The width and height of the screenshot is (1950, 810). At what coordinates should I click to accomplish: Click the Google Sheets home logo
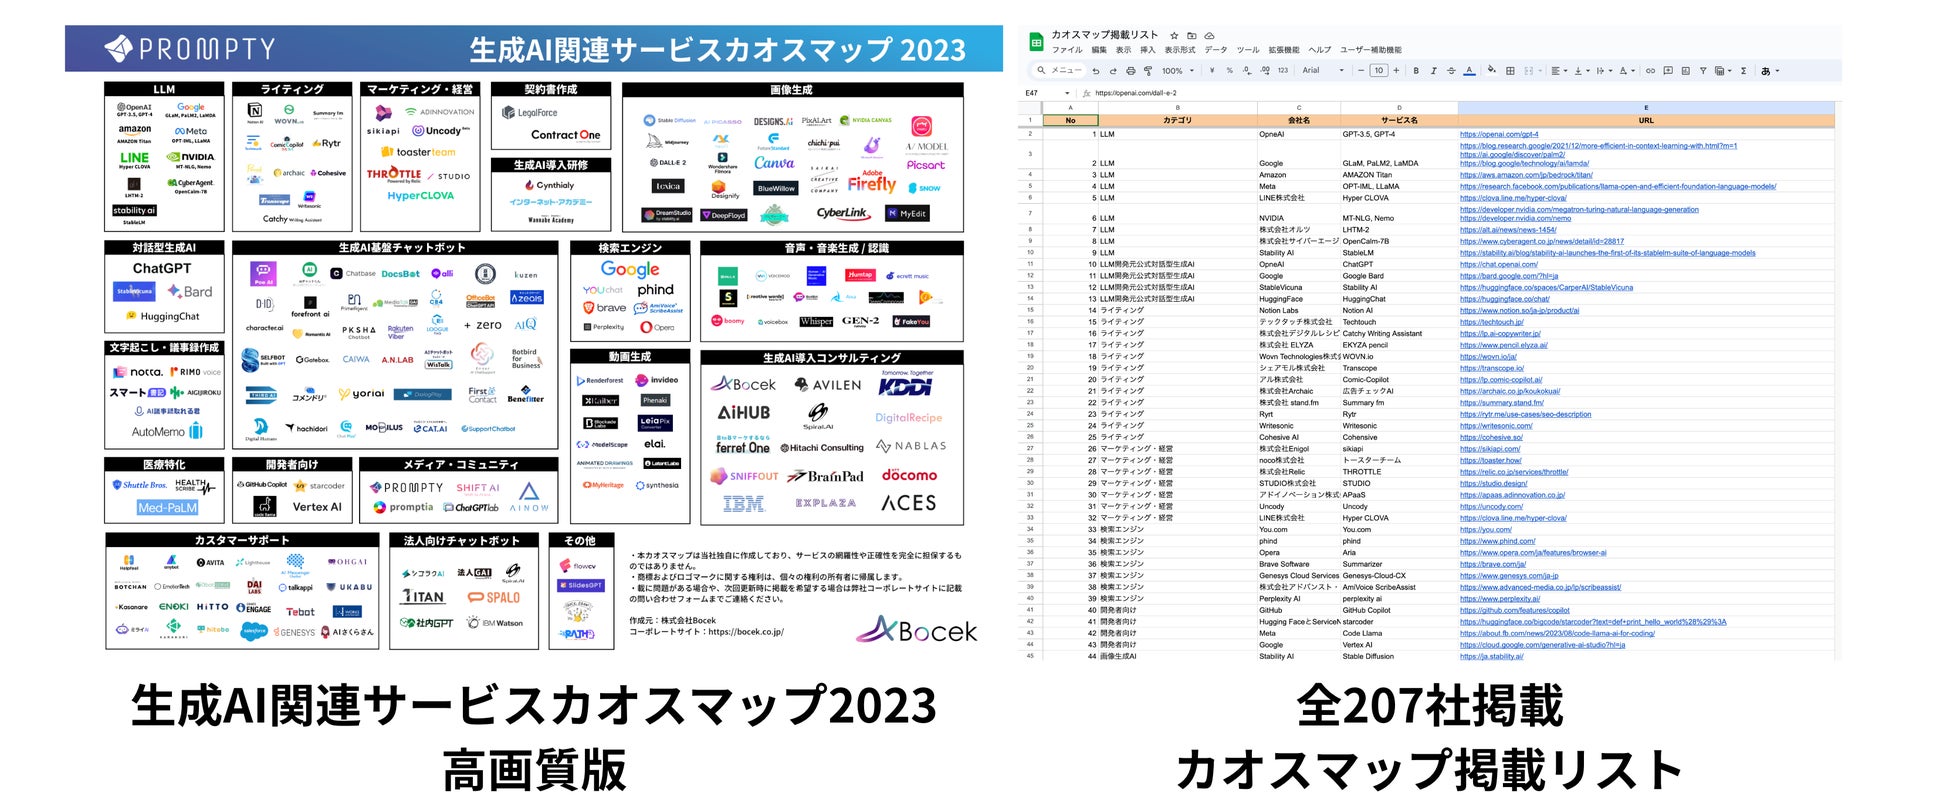[1037, 41]
